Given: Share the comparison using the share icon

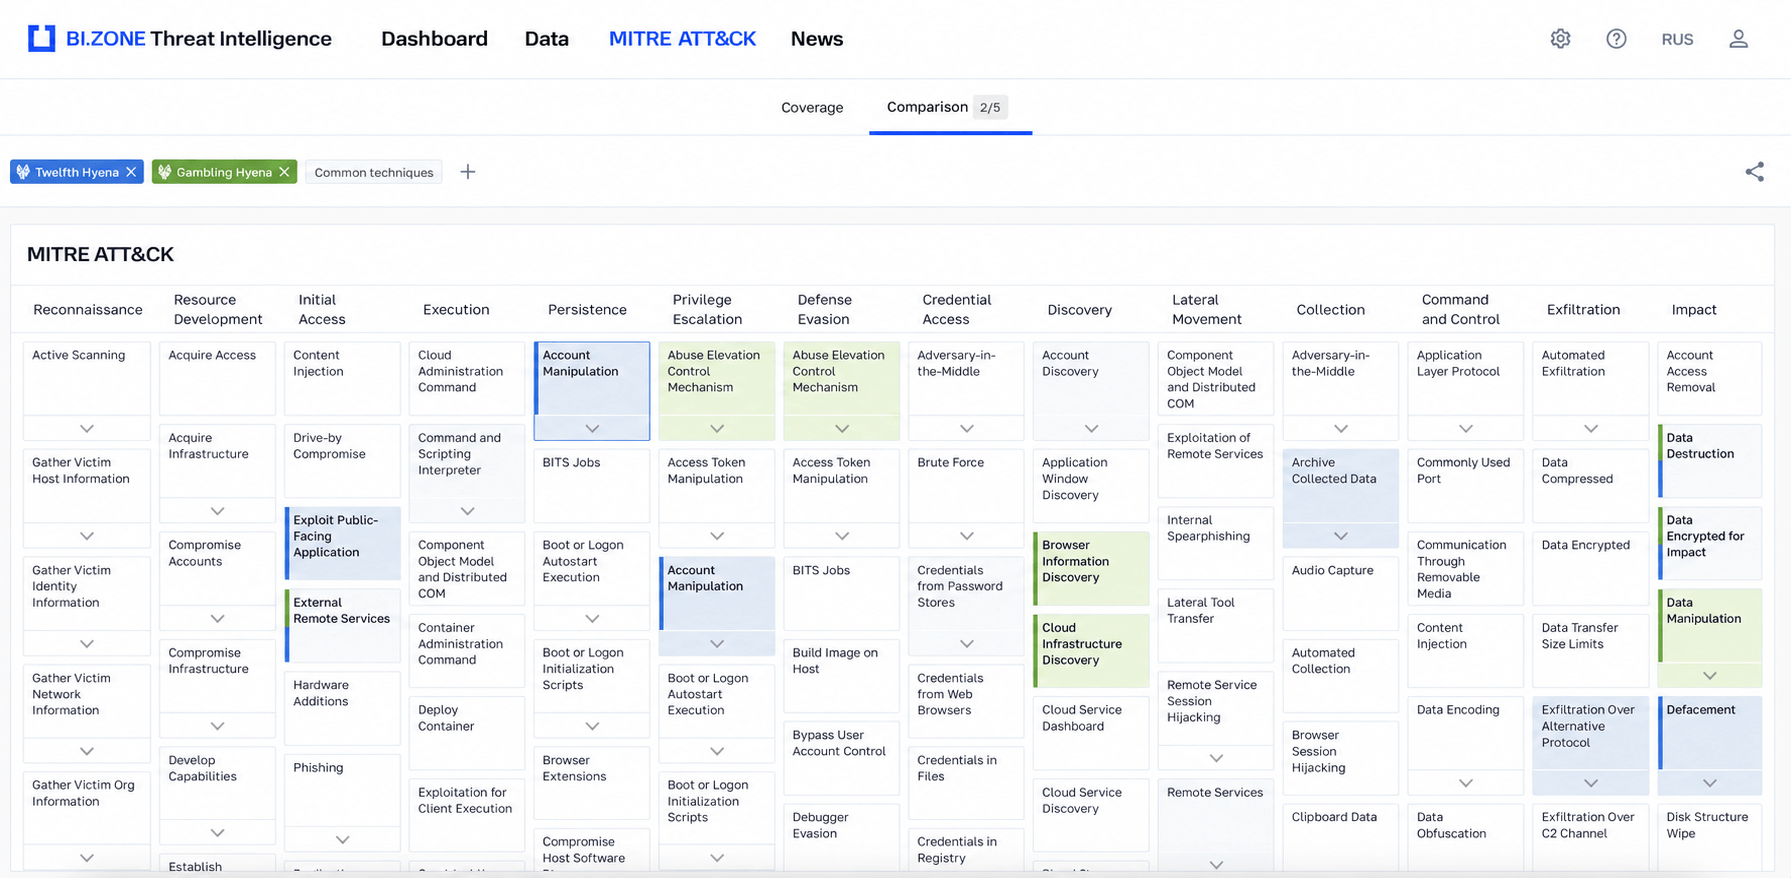Looking at the screenshot, I should tap(1754, 172).
